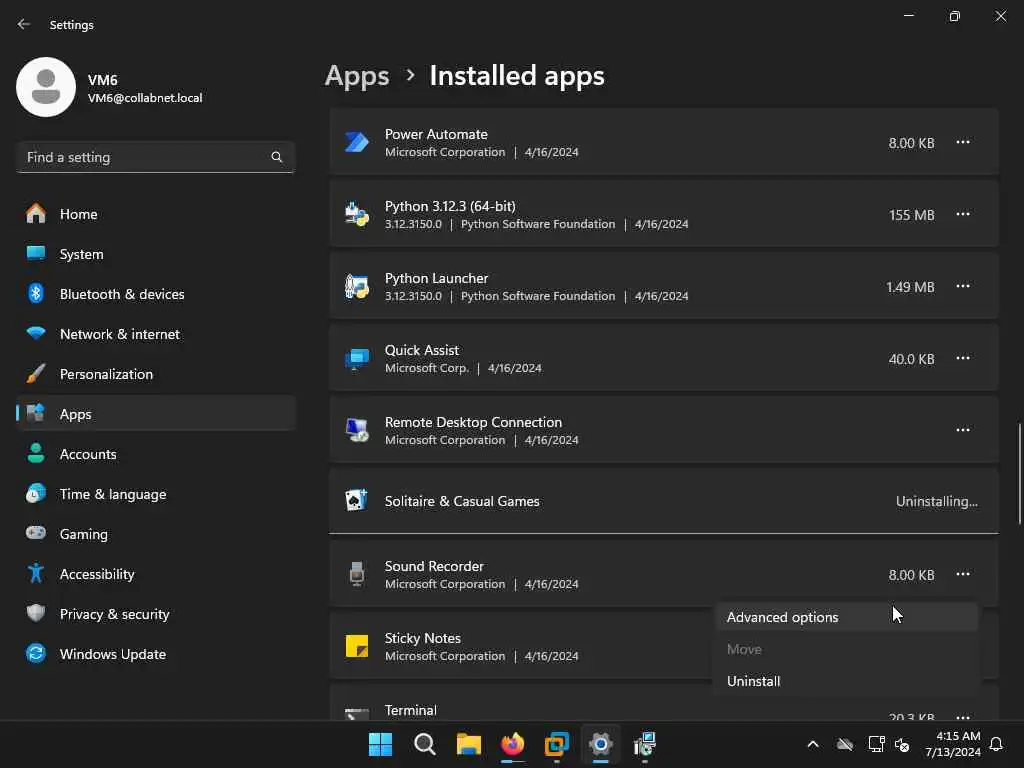The height and width of the screenshot is (768, 1024).
Task: Open more options for Remote Desktop Connection
Action: [x=963, y=430]
